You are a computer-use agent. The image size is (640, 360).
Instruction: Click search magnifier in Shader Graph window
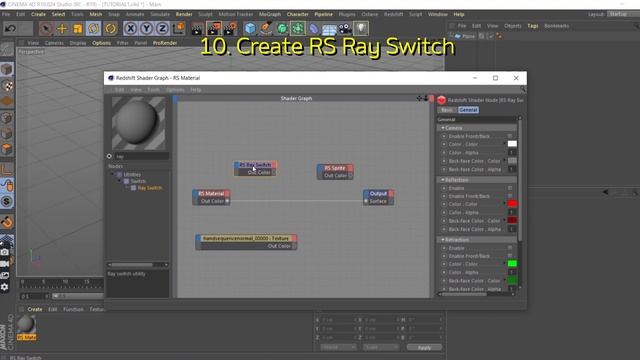(x=522, y=89)
